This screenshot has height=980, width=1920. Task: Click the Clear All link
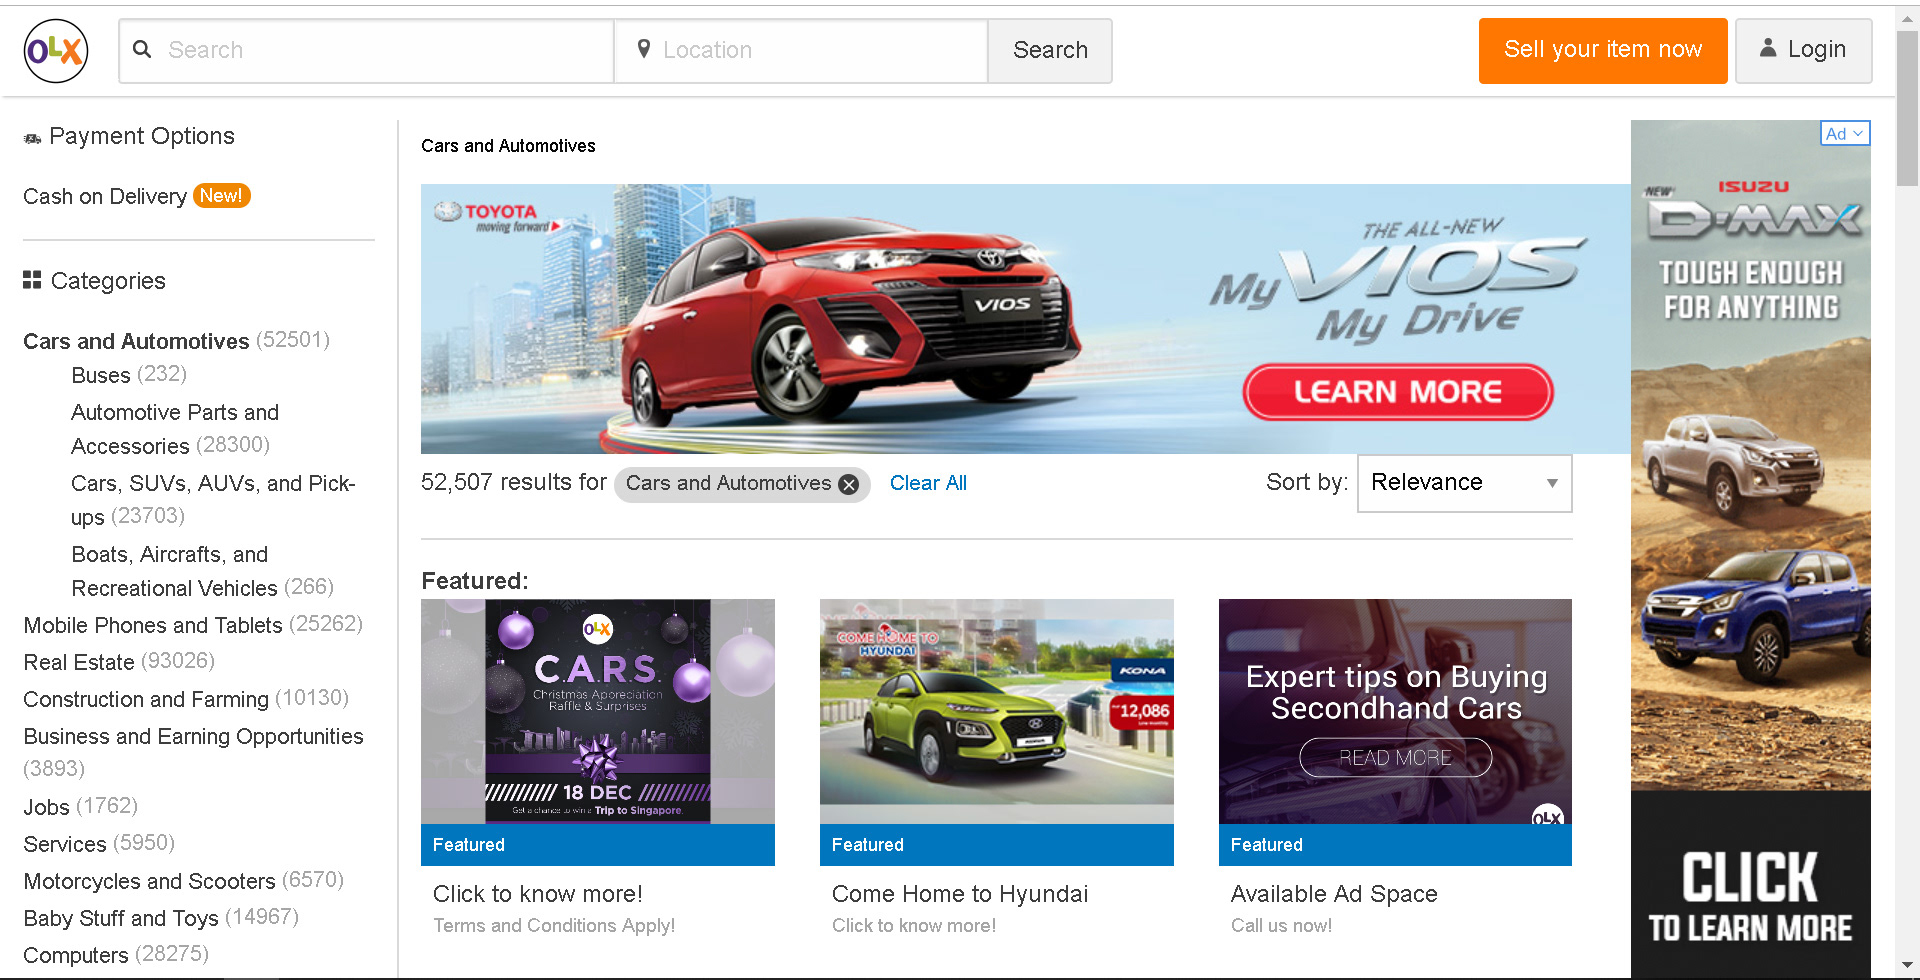(928, 483)
